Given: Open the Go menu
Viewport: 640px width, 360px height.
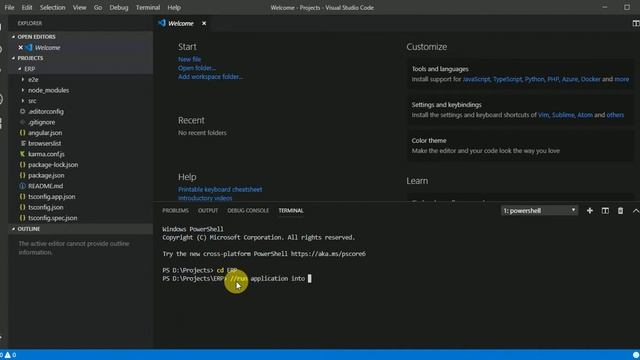Looking at the screenshot, I should (98, 7).
